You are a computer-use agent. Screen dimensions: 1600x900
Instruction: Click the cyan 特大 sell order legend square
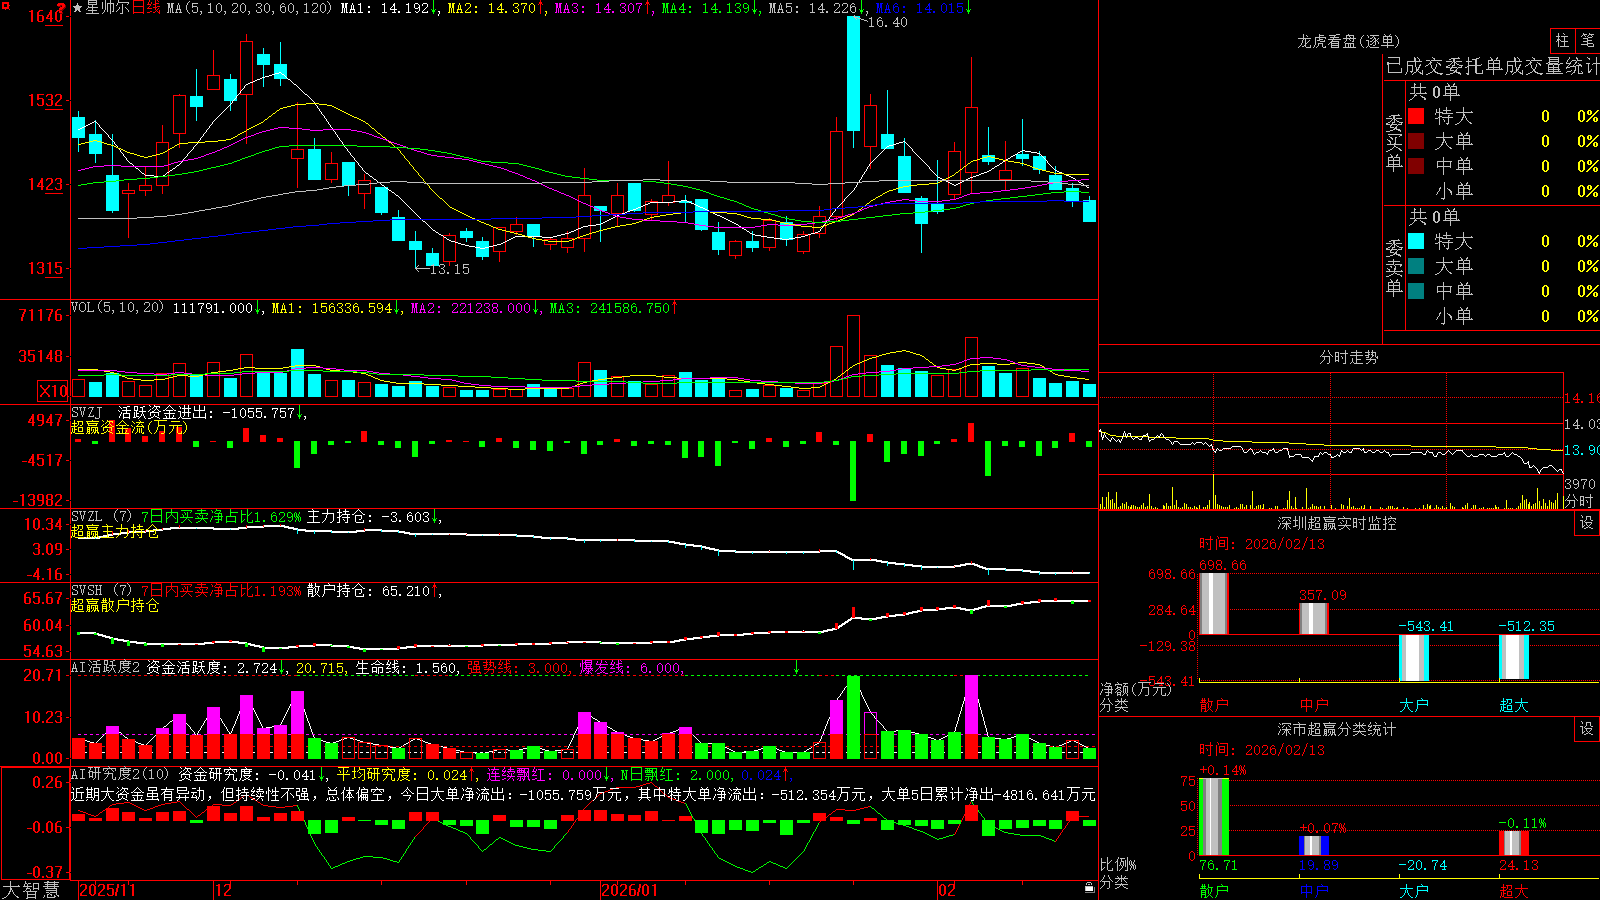click(x=1416, y=241)
